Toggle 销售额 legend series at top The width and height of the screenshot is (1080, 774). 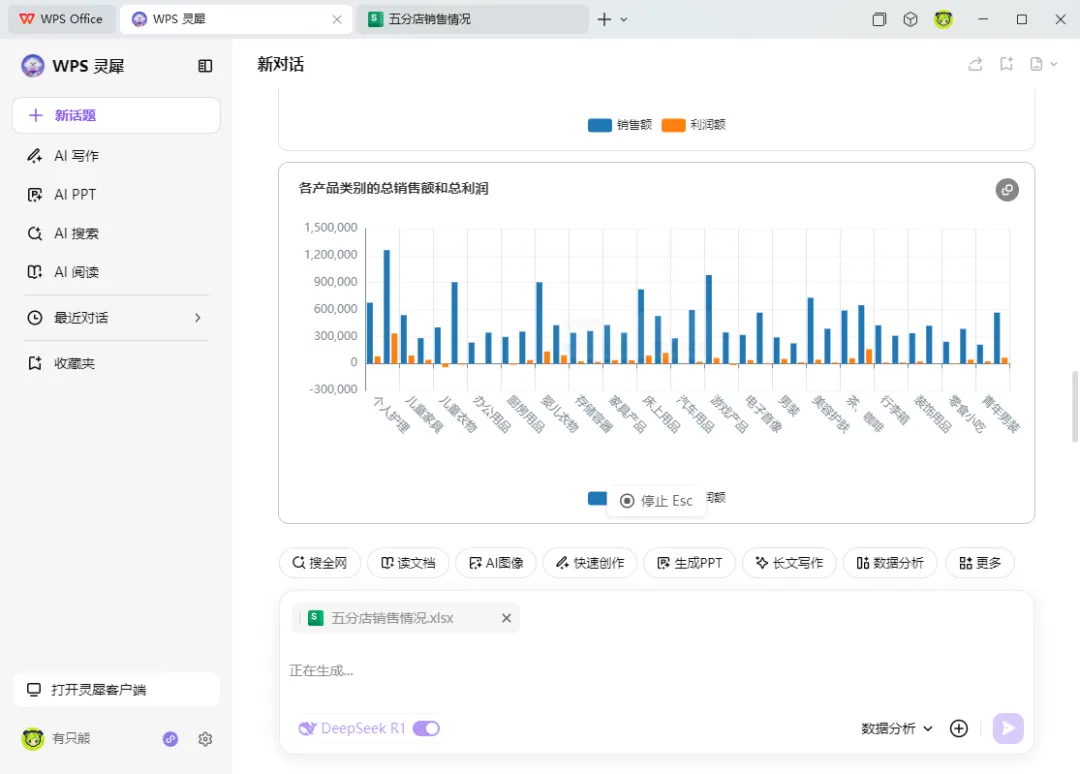tap(619, 125)
